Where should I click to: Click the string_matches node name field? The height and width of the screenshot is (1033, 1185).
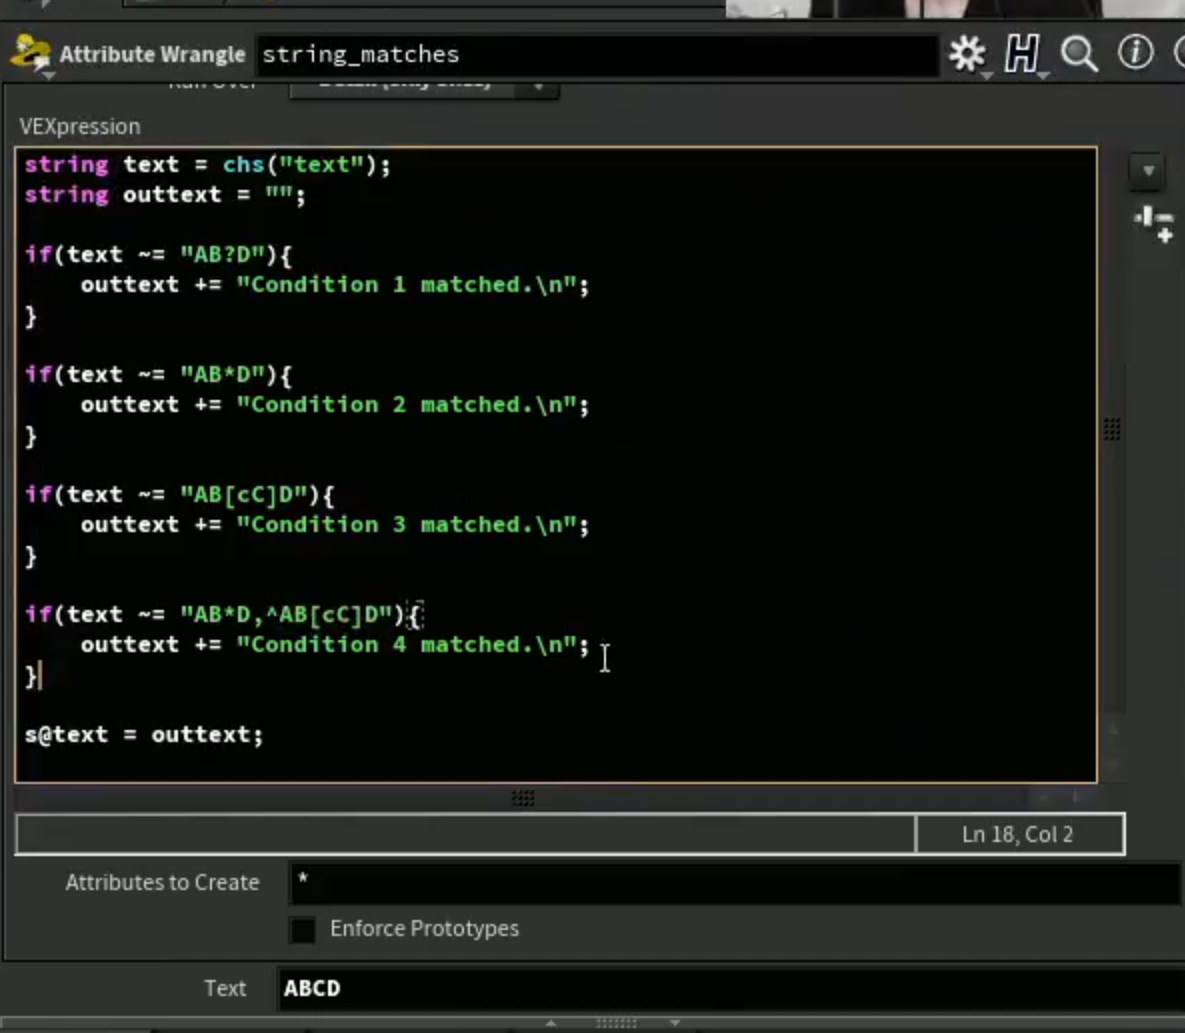pos(597,54)
